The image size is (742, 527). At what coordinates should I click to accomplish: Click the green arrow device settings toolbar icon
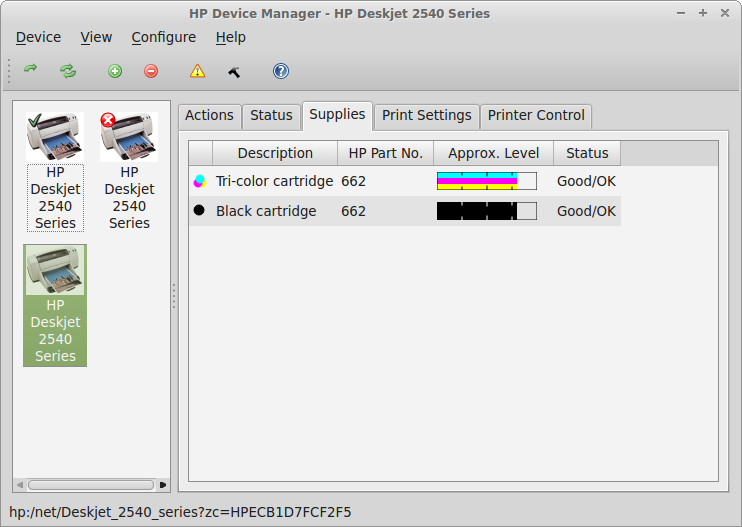click(x=30, y=70)
